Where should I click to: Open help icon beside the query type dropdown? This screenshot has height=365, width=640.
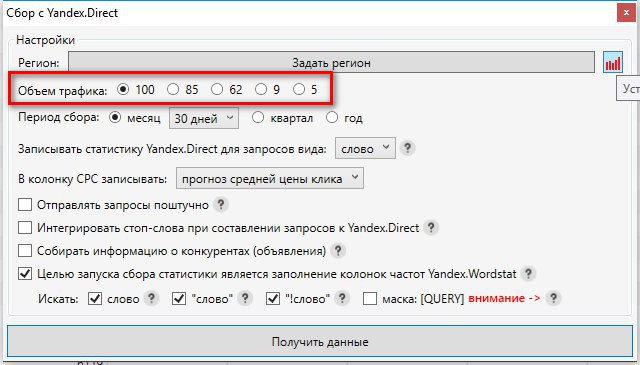pyautogui.click(x=407, y=148)
